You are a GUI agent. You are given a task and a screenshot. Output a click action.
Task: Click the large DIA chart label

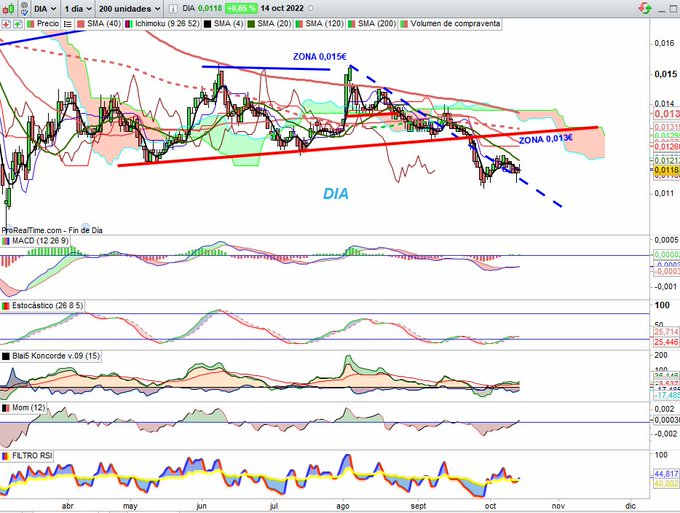pyautogui.click(x=336, y=193)
